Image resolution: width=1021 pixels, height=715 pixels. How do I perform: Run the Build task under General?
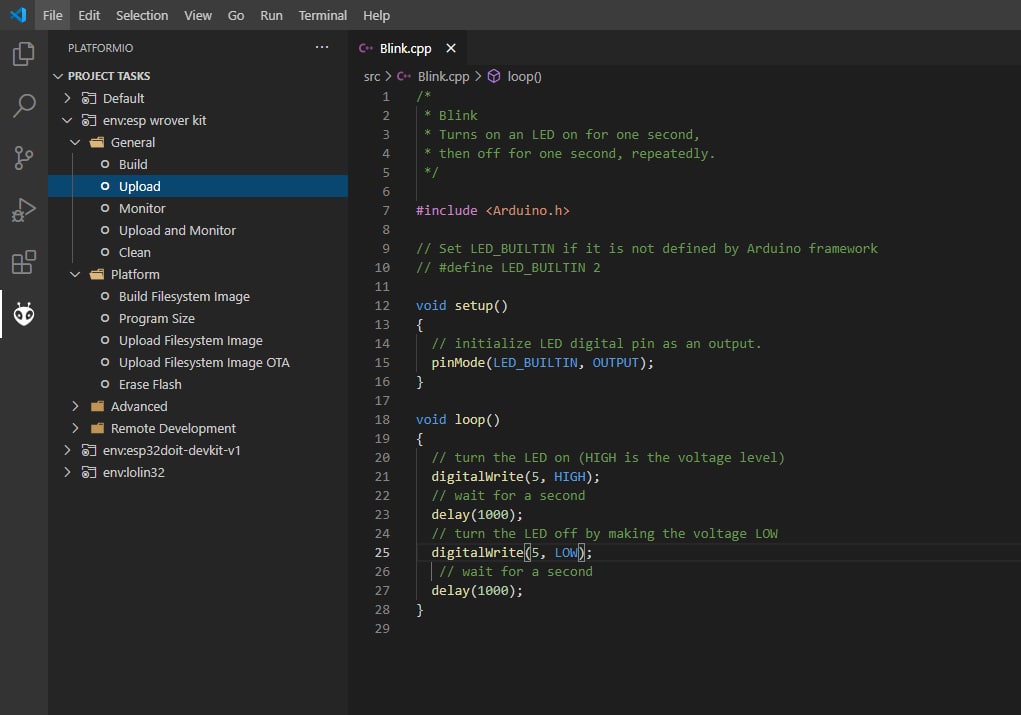coord(133,164)
